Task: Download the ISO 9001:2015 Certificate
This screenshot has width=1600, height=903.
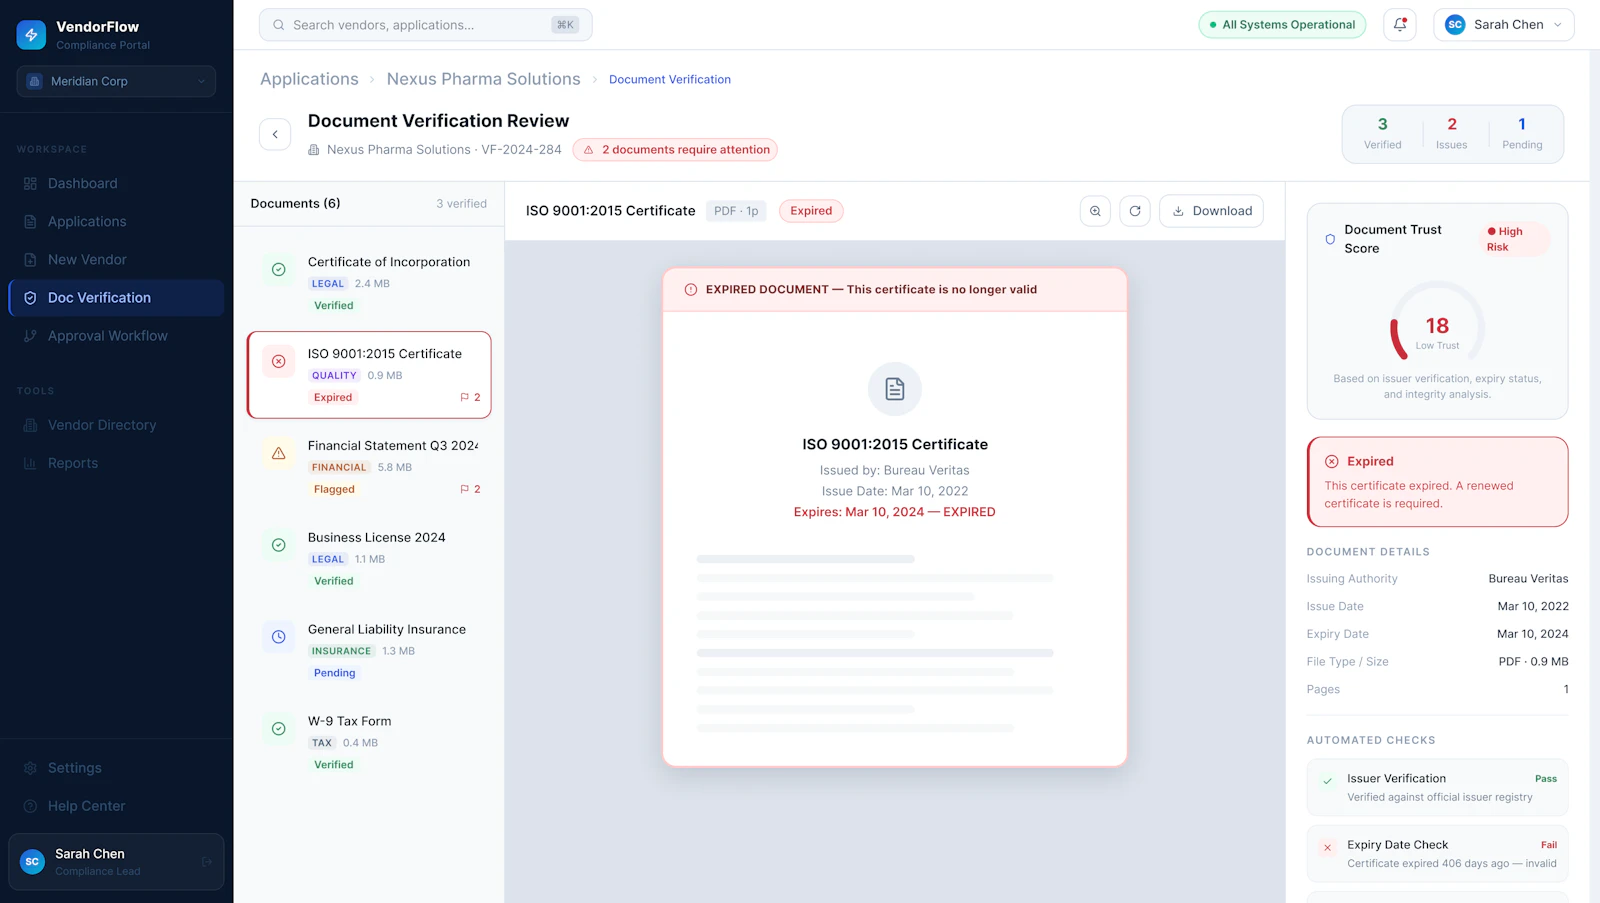Action: (x=1212, y=211)
